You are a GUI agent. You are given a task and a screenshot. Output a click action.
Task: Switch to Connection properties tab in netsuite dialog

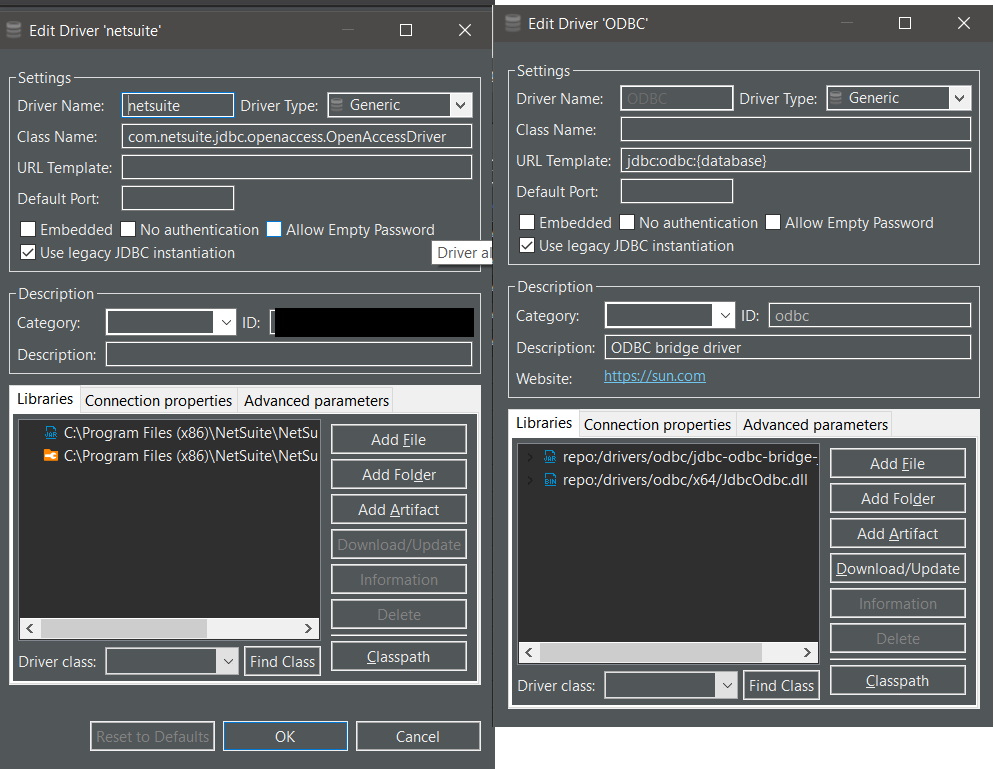[x=158, y=400]
